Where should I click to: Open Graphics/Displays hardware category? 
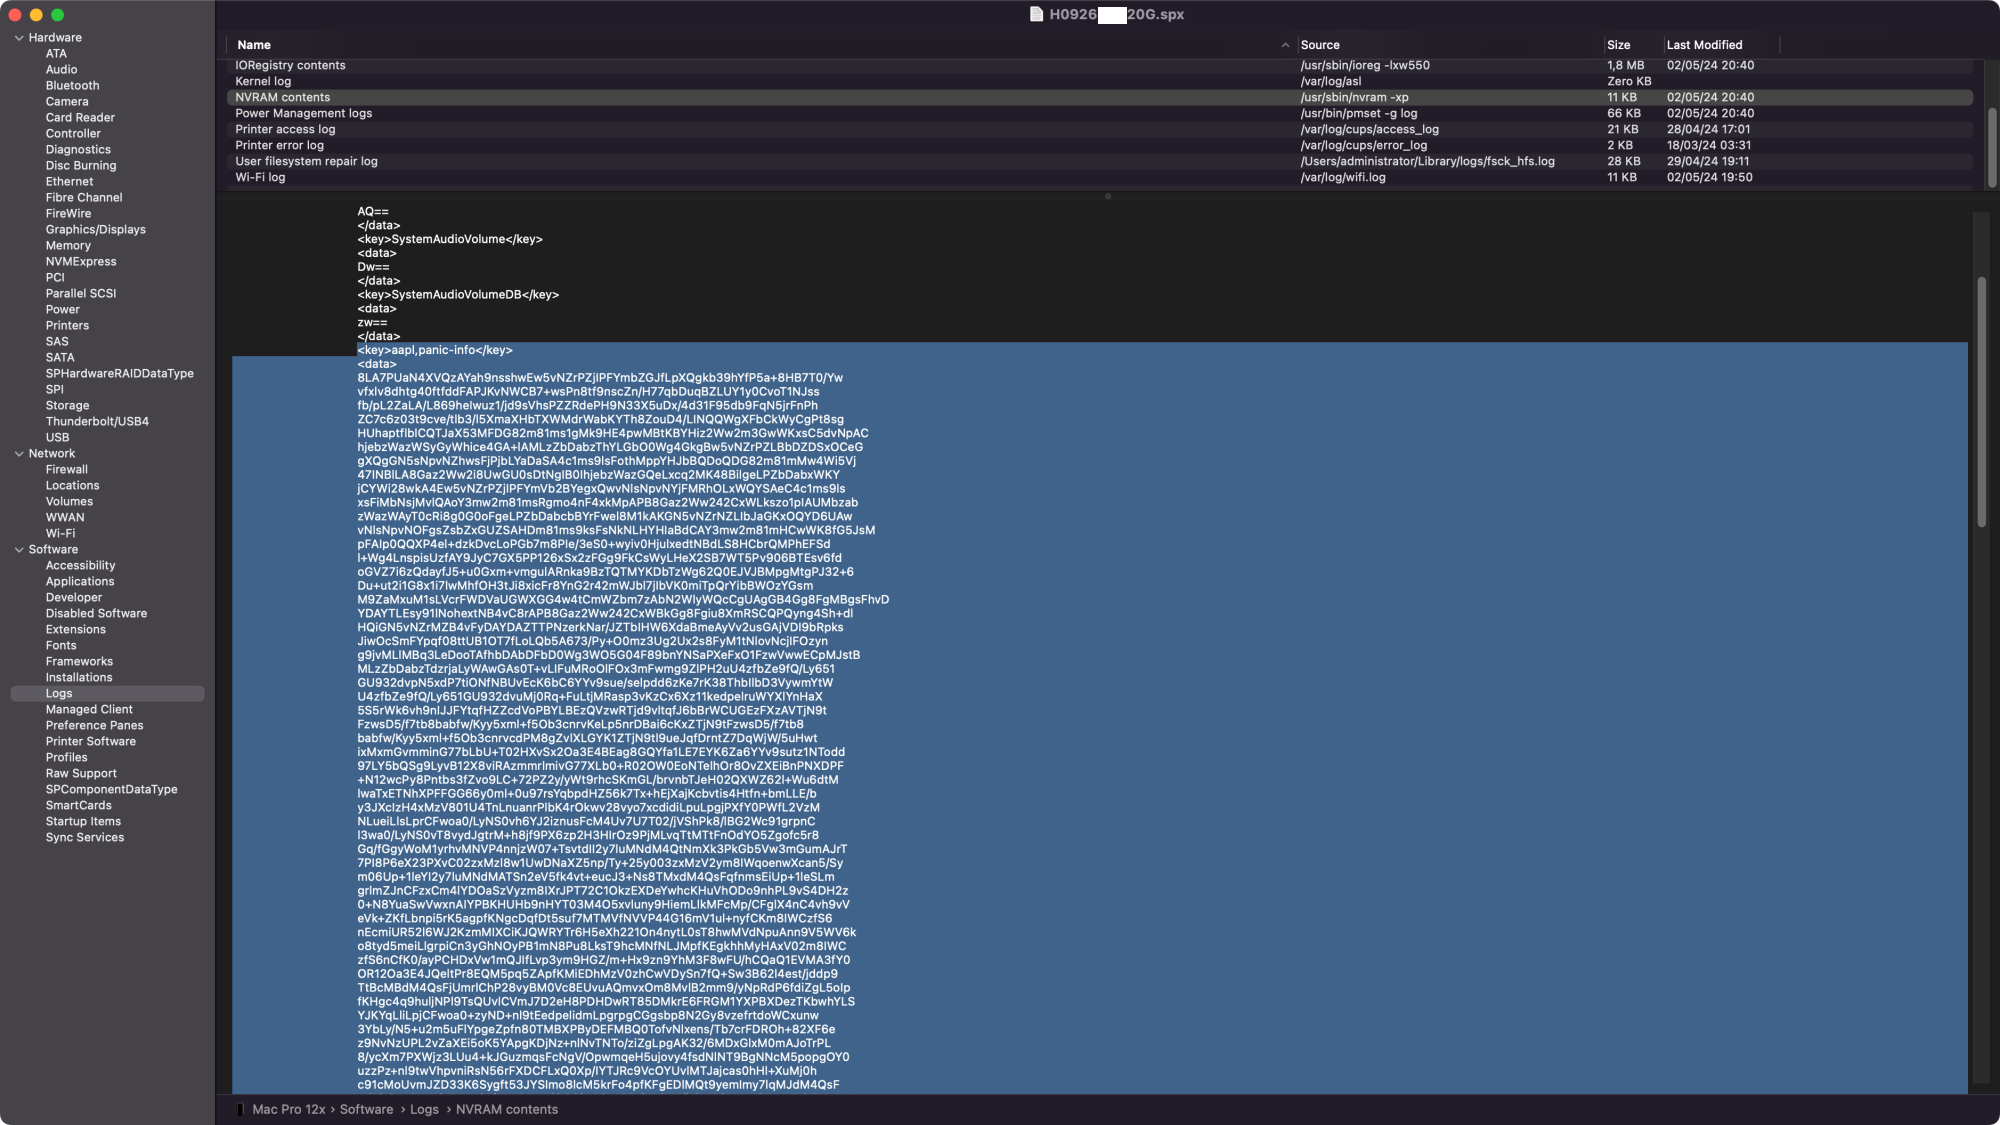click(95, 230)
